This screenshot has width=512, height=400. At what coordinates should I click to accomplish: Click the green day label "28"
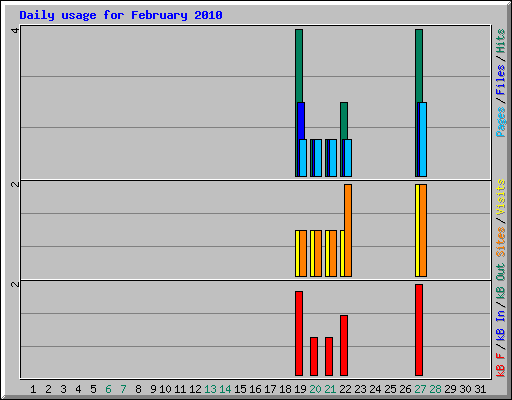point(435,389)
